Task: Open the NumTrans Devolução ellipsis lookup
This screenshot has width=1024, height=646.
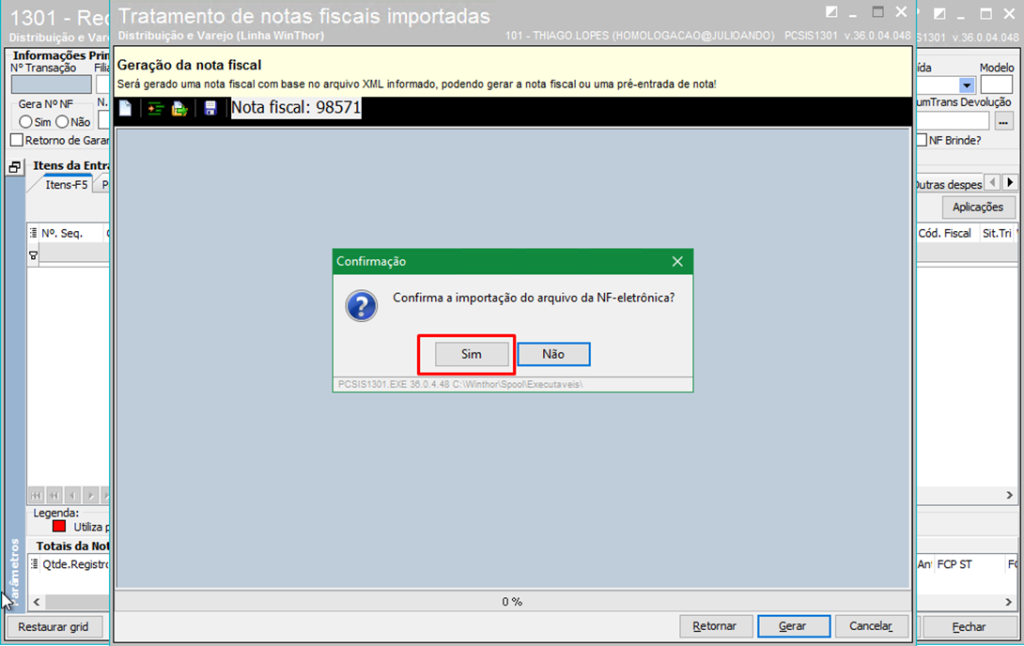Action: click(1005, 121)
